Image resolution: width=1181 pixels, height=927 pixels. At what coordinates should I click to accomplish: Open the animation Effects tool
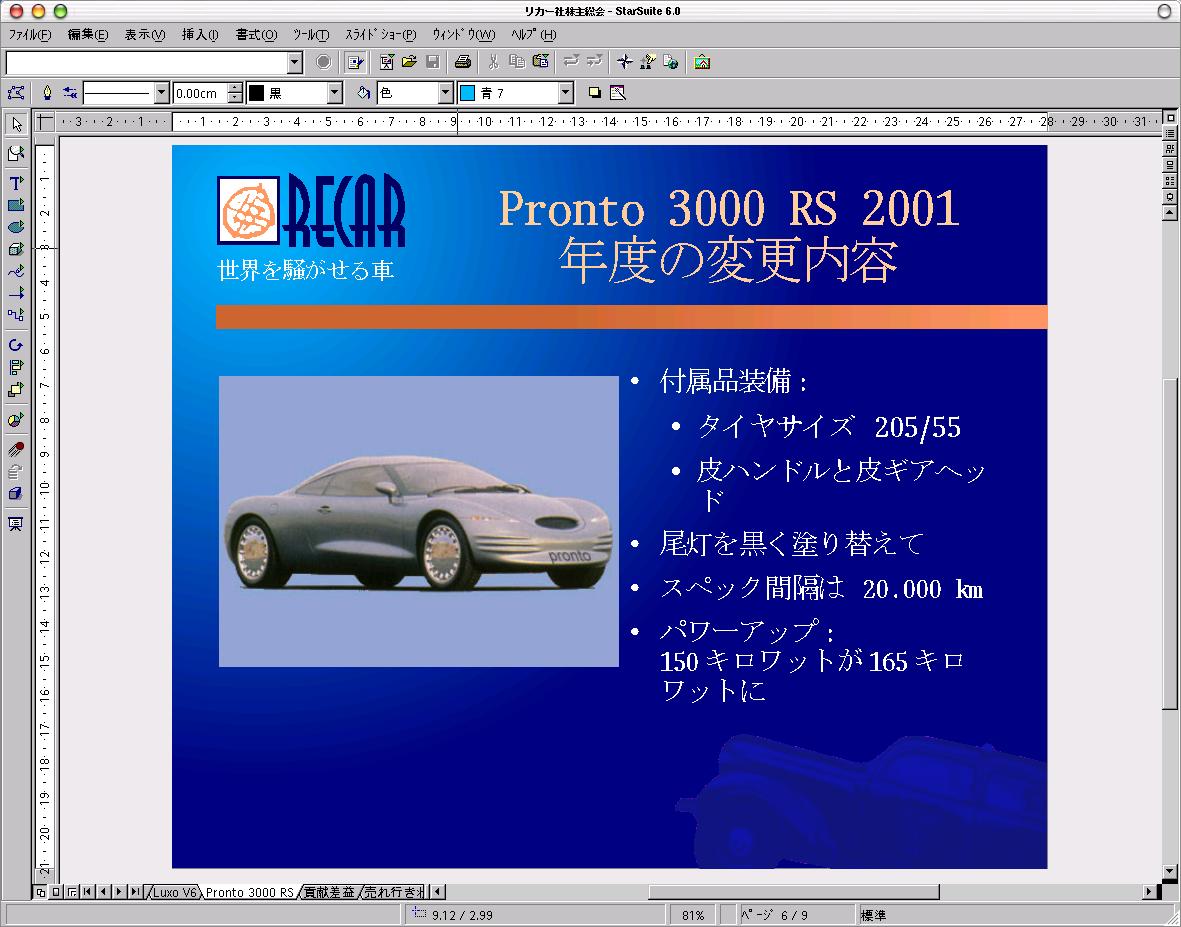16,450
